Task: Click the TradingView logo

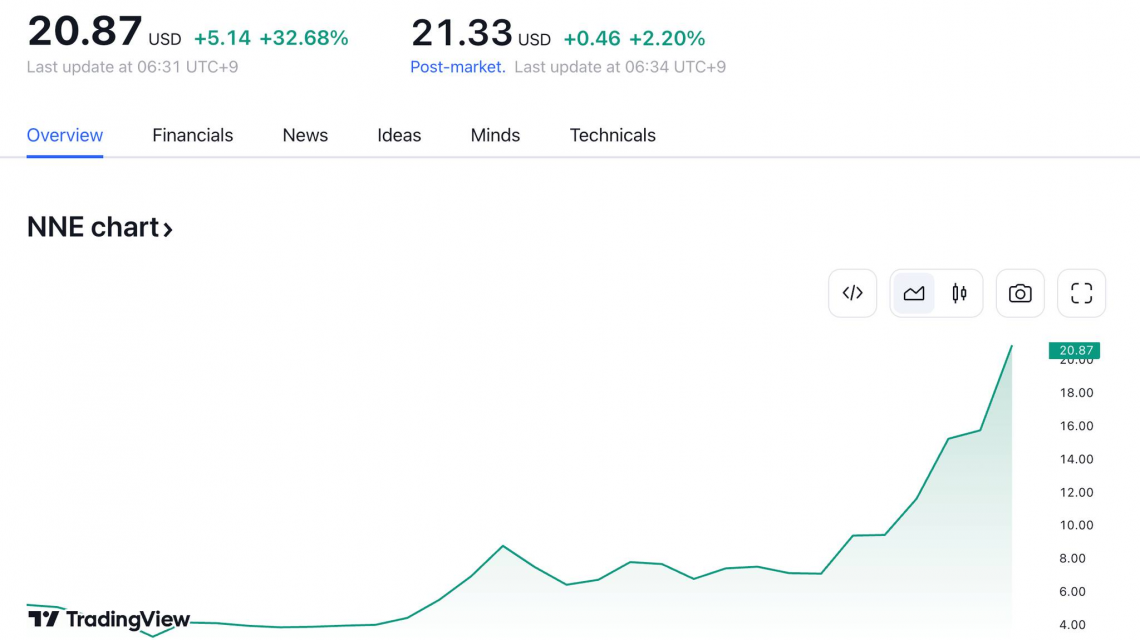Action: [x=108, y=619]
